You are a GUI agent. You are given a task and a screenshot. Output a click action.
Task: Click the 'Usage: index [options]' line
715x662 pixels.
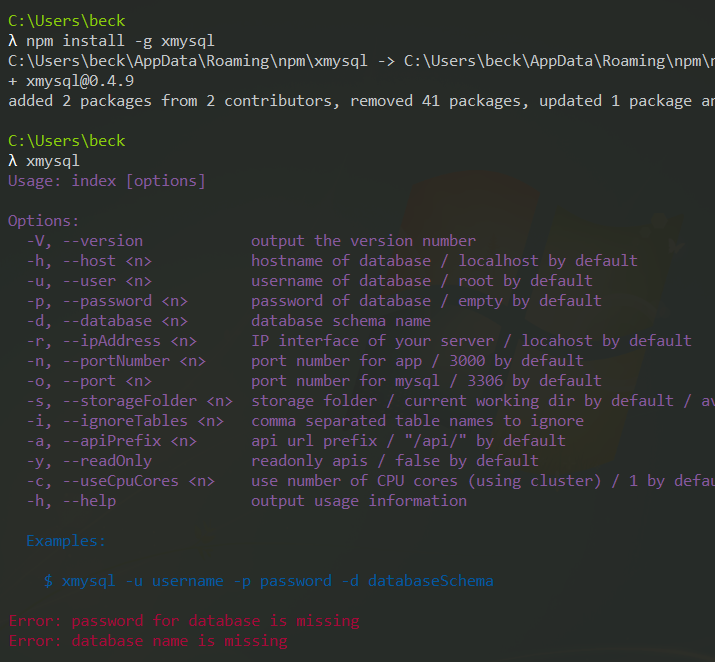(106, 181)
